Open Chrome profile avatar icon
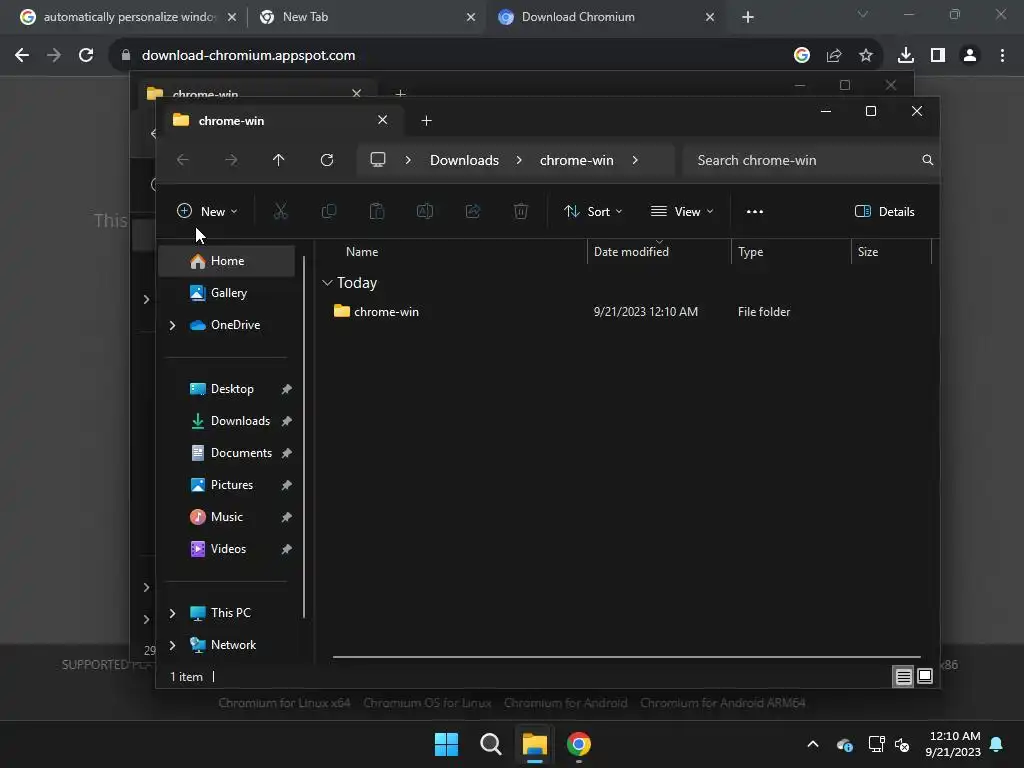 point(970,56)
